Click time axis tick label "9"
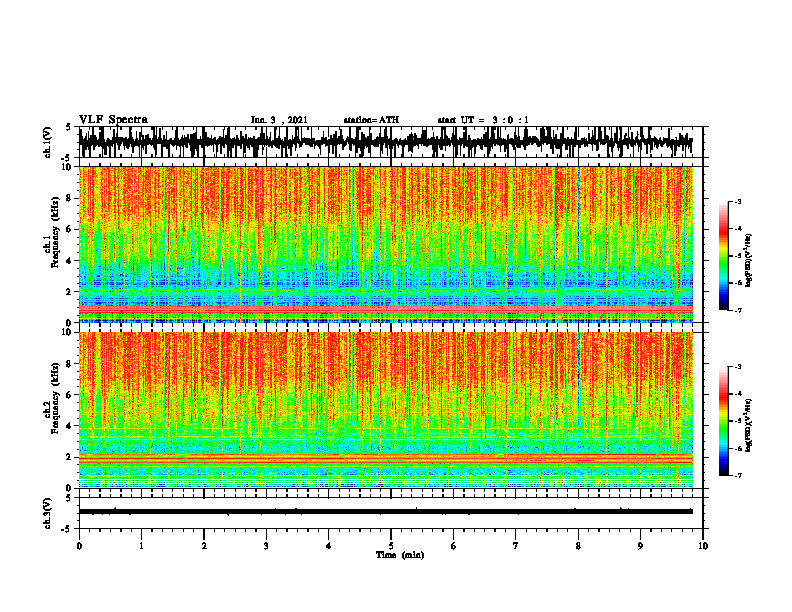 point(640,546)
